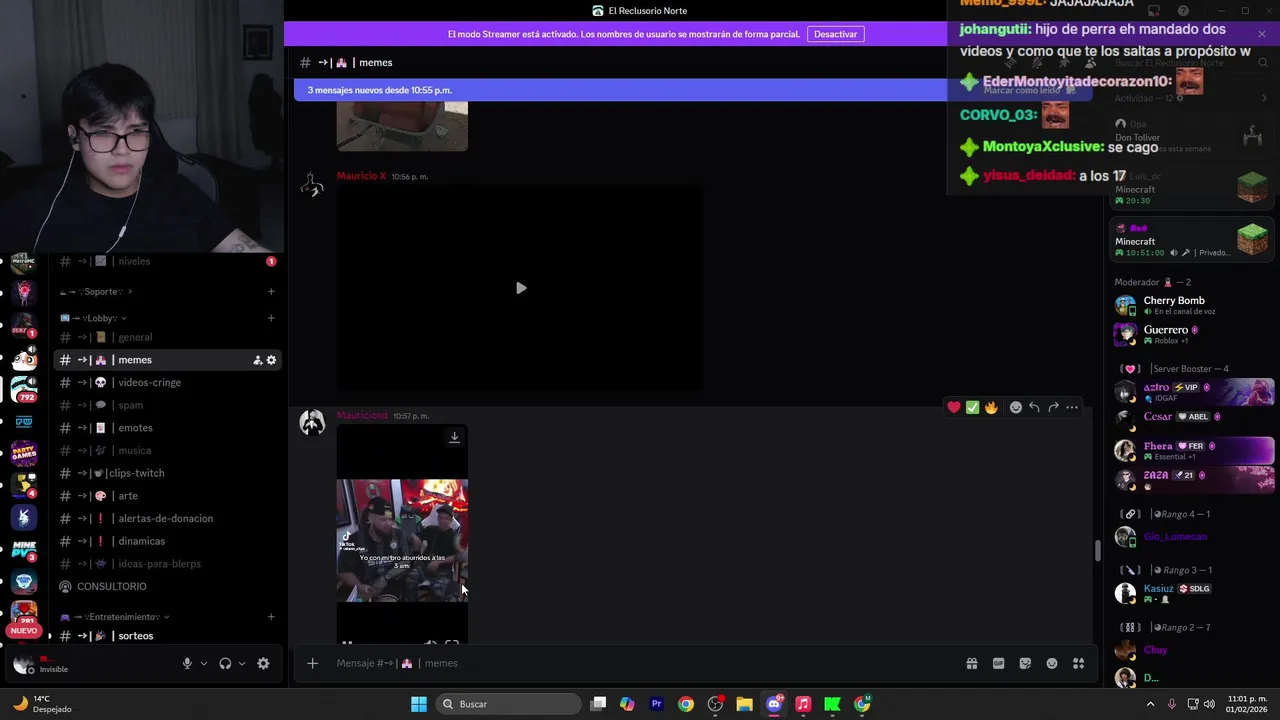Screen dimensions: 1280x720
Task: React with the red heart emoji
Action: 954,407
